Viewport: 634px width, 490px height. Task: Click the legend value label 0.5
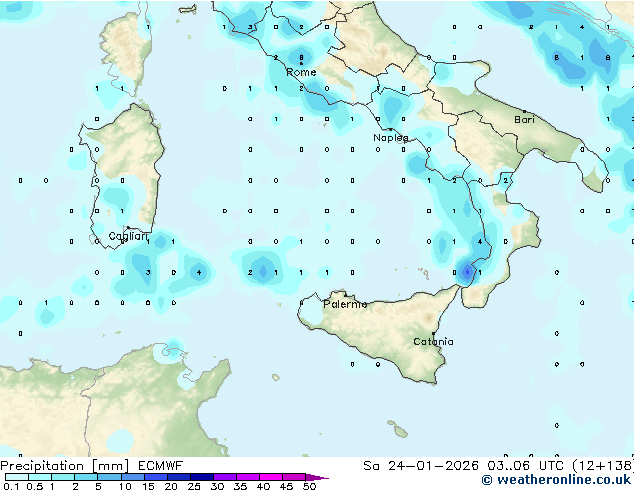point(35,486)
